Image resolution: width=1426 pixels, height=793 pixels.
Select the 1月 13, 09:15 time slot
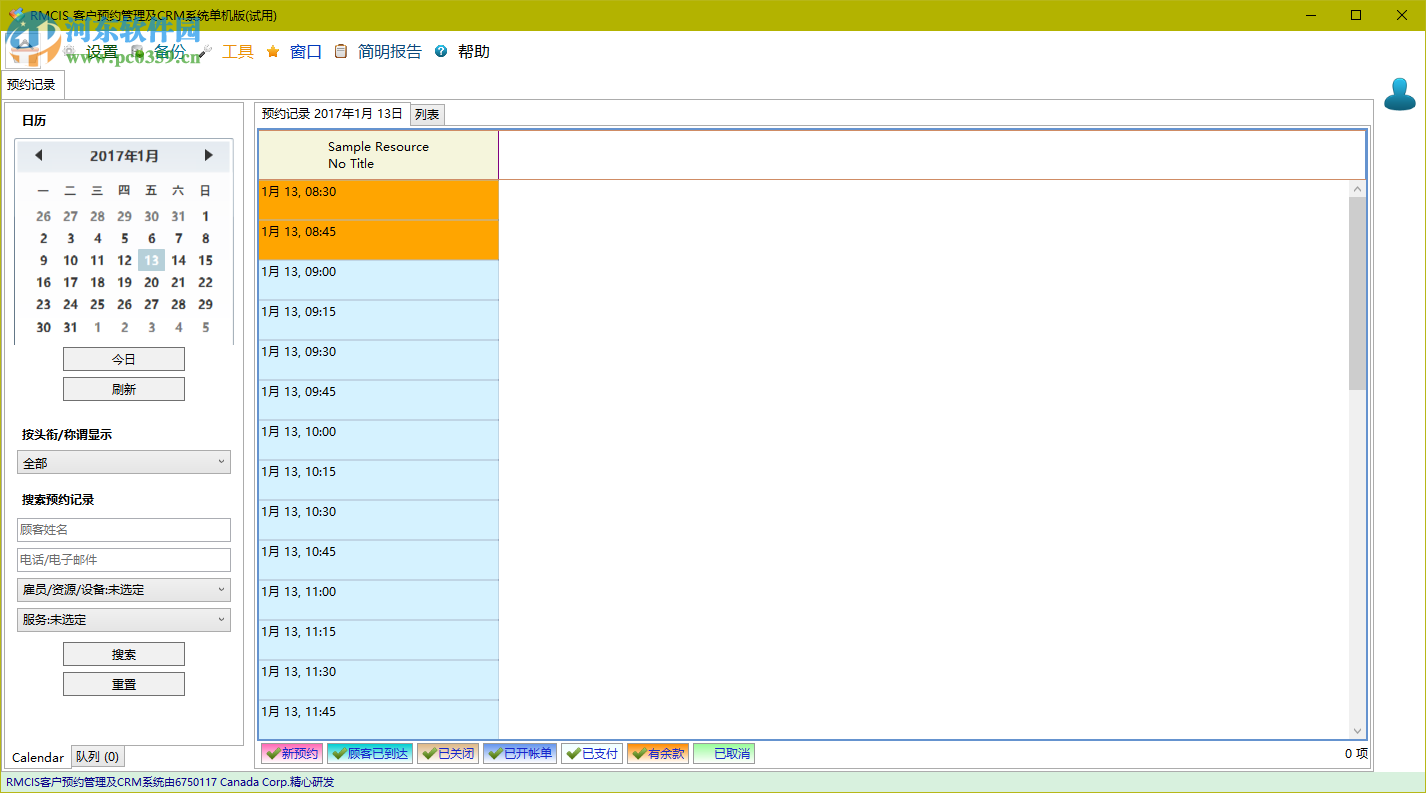coord(378,320)
